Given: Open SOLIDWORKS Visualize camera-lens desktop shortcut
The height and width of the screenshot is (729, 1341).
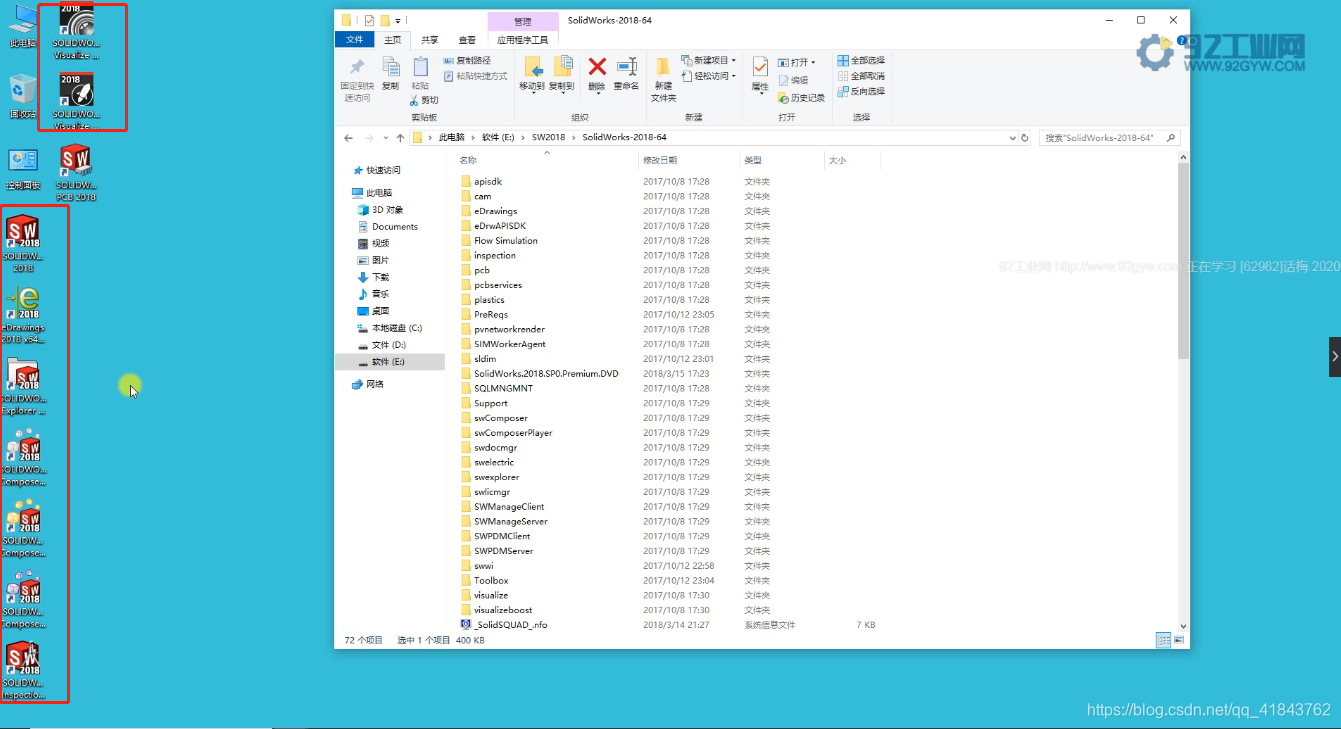Looking at the screenshot, I should 77,30.
